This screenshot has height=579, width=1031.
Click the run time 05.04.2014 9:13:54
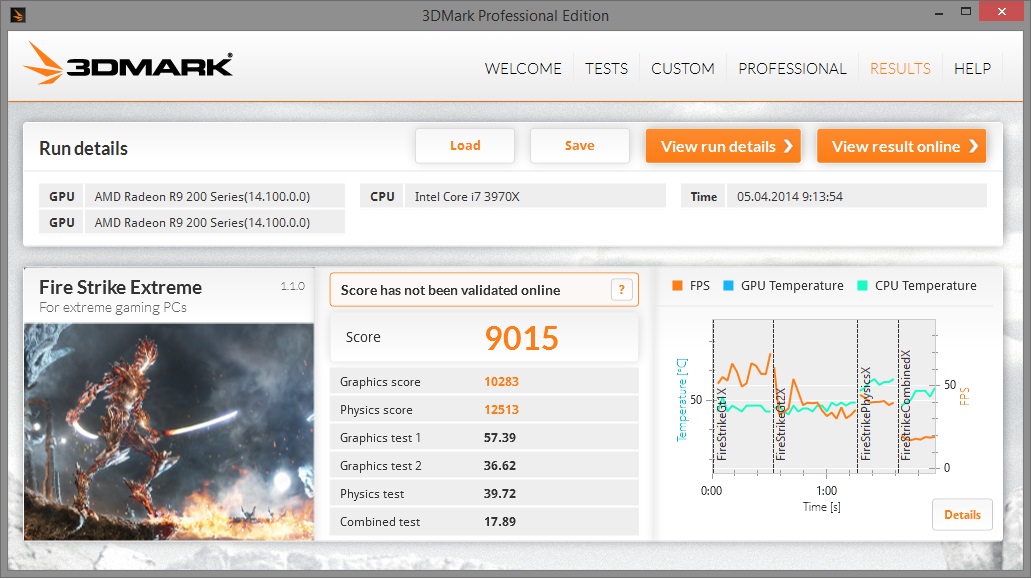pyautogui.click(x=790, y=197)
